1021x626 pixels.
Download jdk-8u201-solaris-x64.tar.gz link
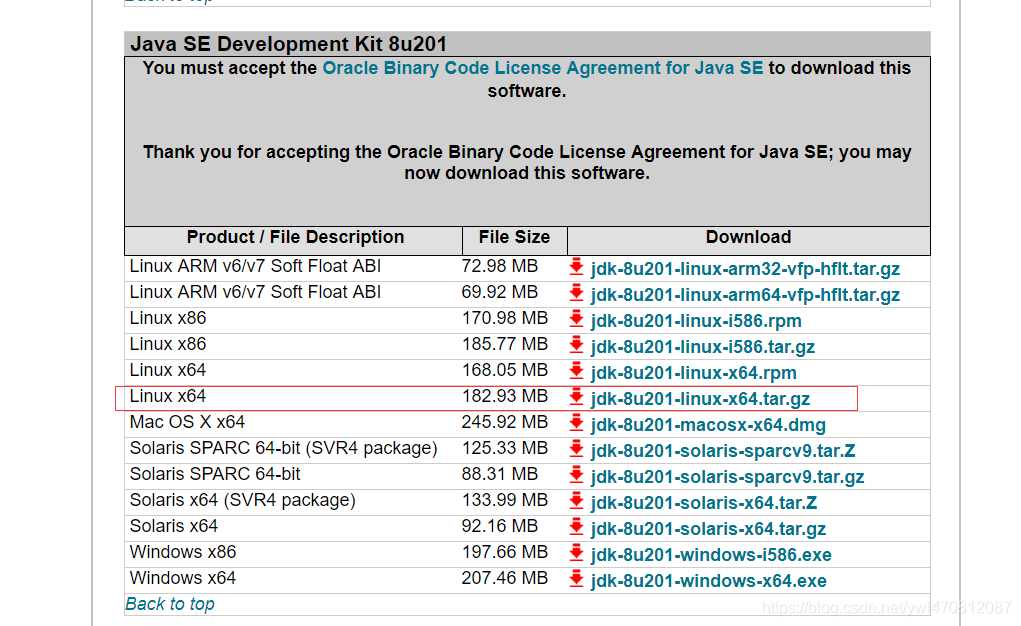point(708,530)
